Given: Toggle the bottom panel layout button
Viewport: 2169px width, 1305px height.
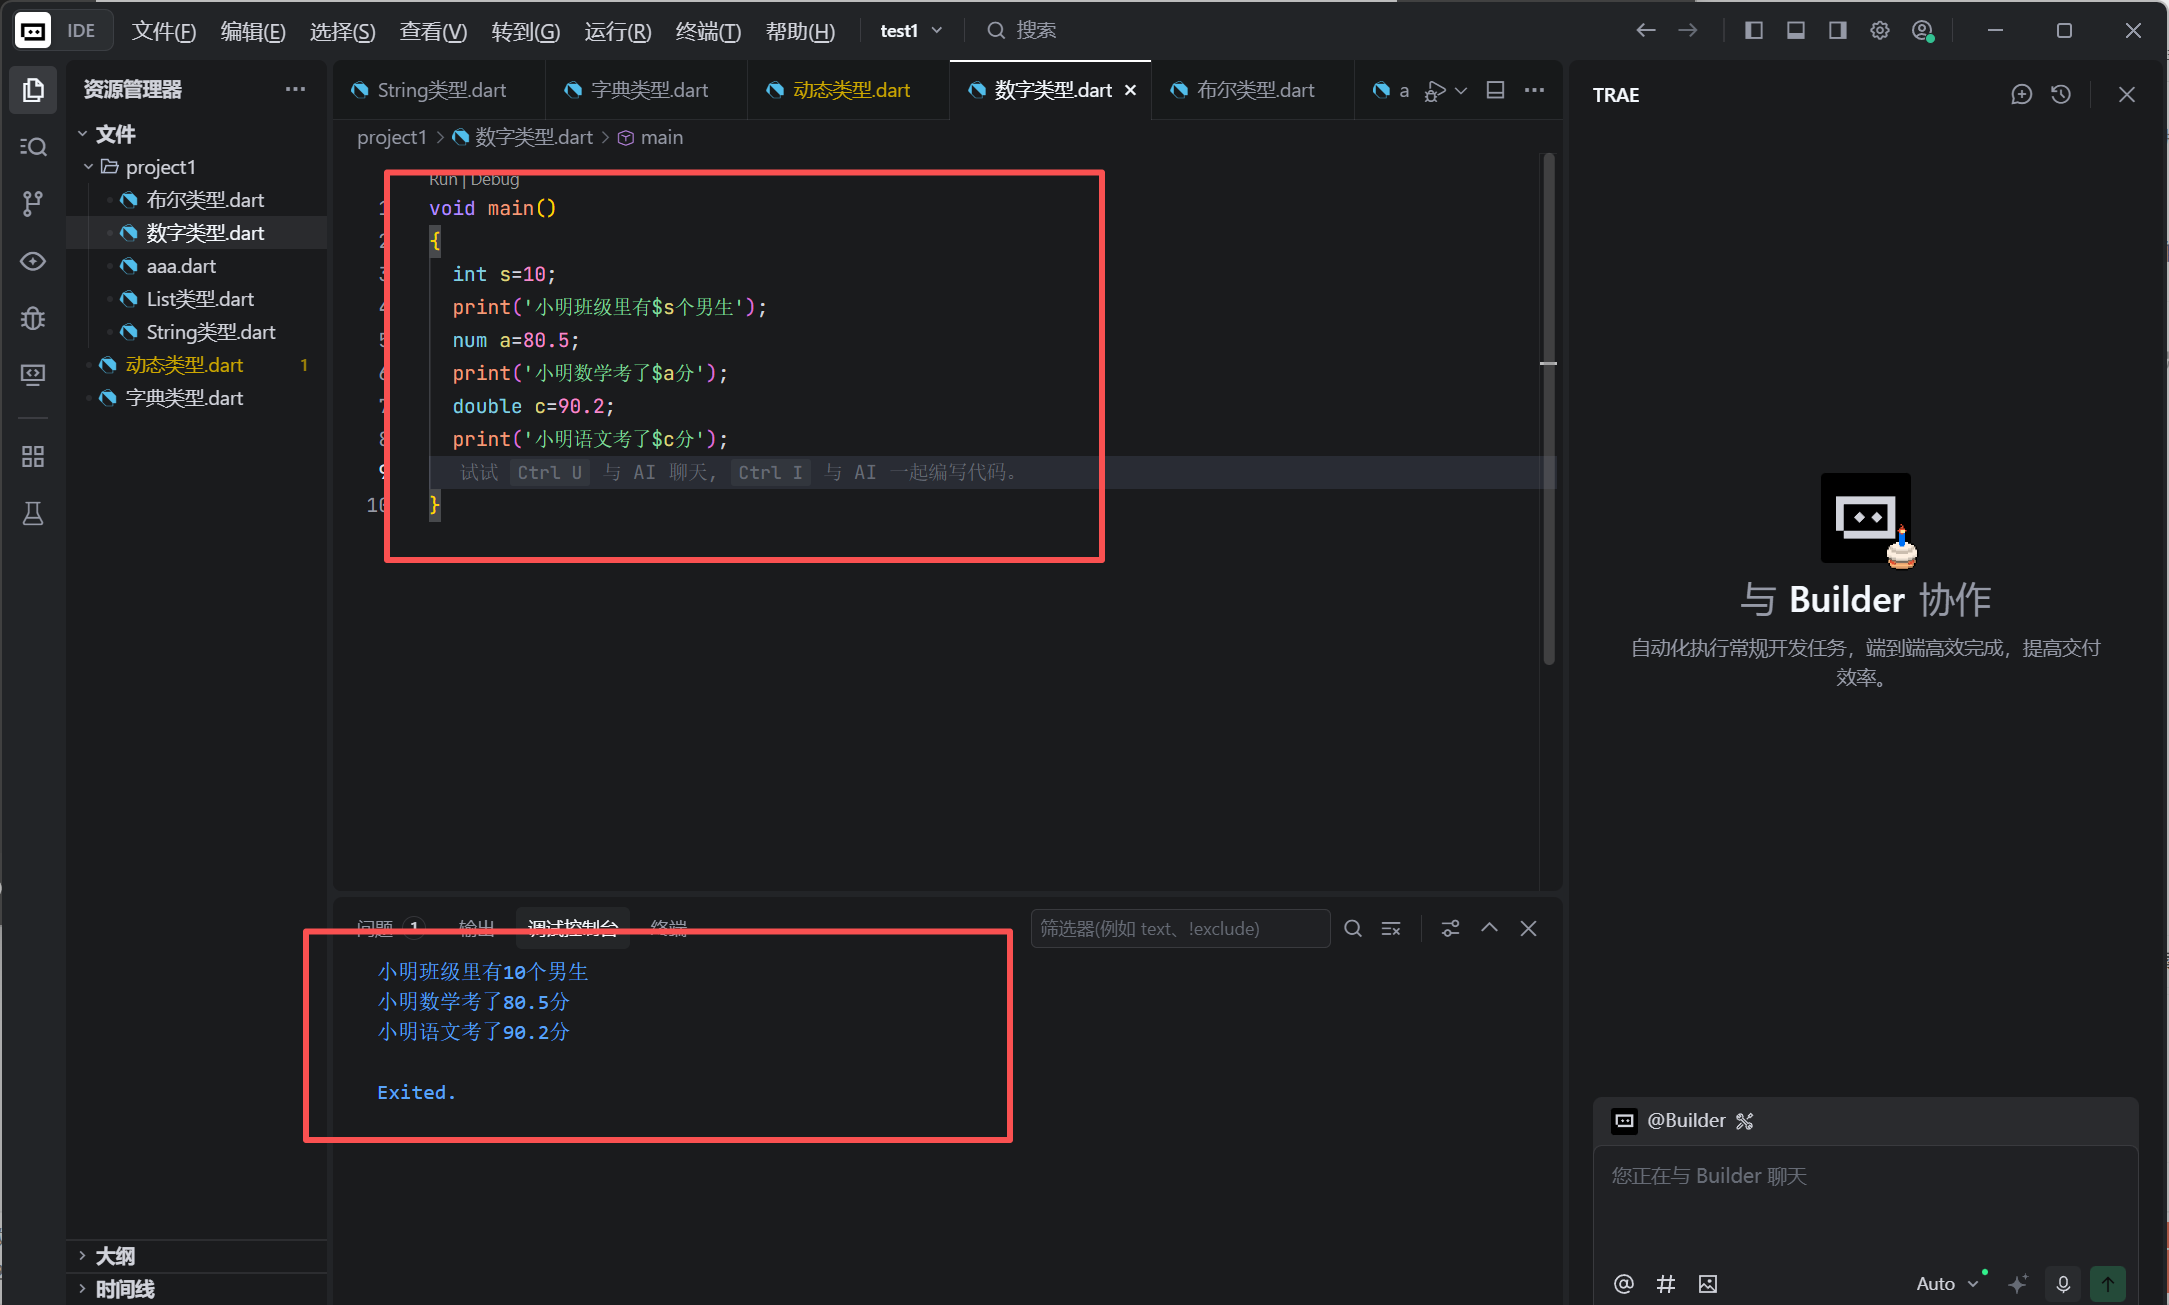Looking at the screenshot, I should (x=1796, y=31).
